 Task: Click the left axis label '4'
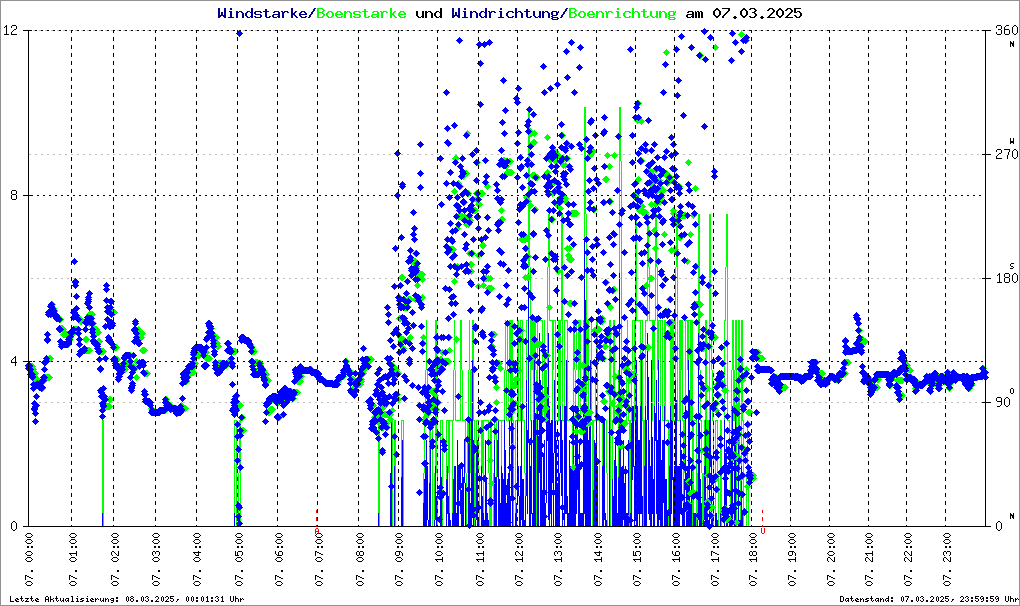point(14,361)
